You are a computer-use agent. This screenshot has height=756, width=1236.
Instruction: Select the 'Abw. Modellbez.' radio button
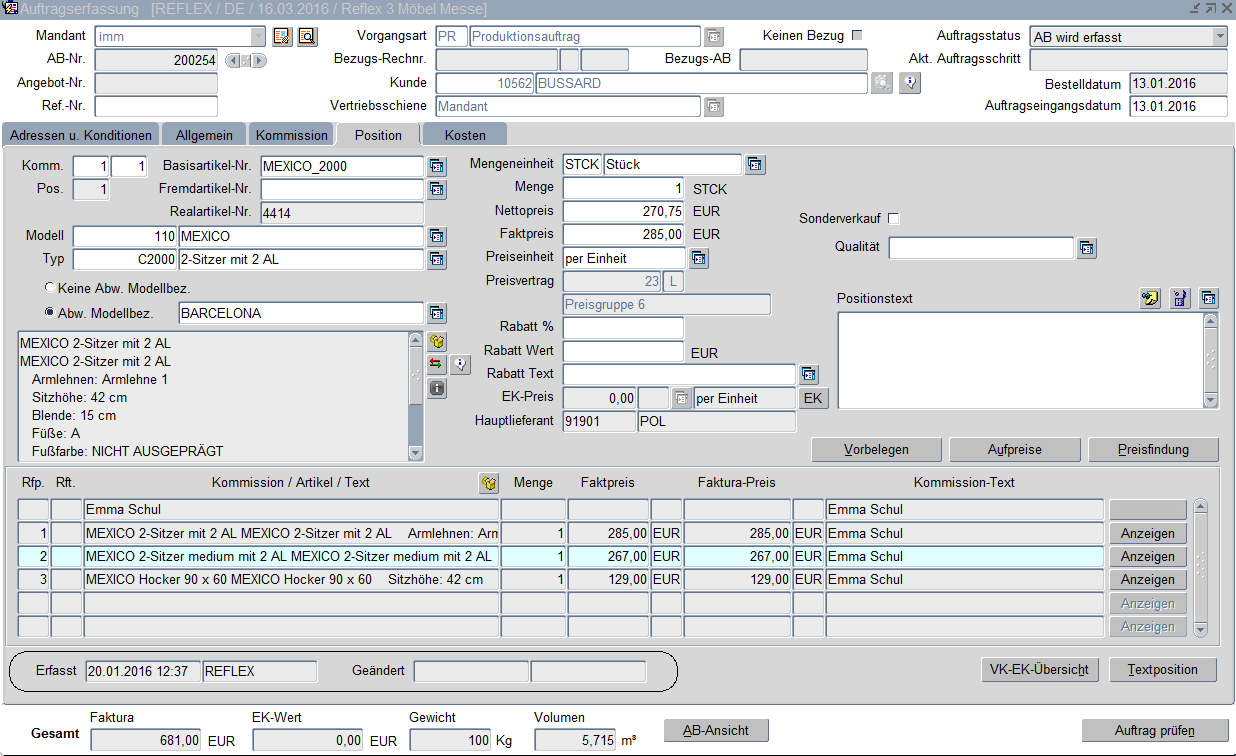(49, 312)
